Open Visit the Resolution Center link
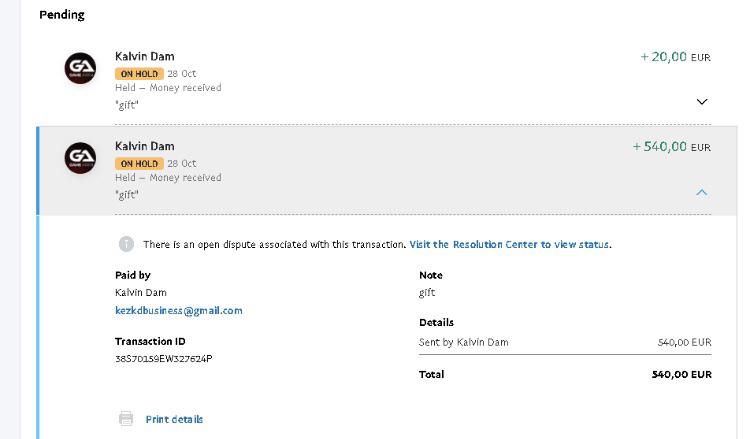The image size is (750, 439). (509, 244)
